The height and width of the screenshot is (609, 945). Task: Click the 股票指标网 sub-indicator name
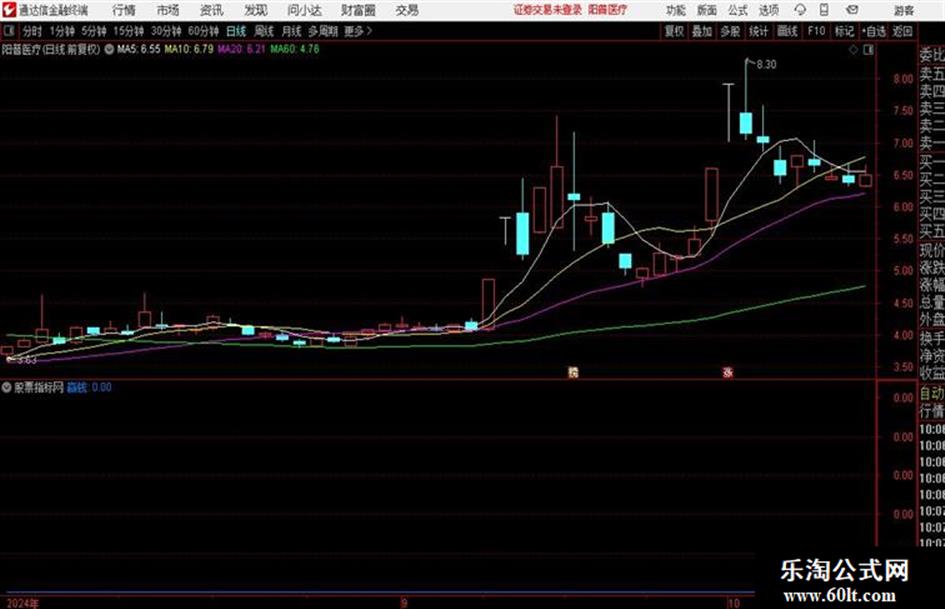(x=39, y=388)
